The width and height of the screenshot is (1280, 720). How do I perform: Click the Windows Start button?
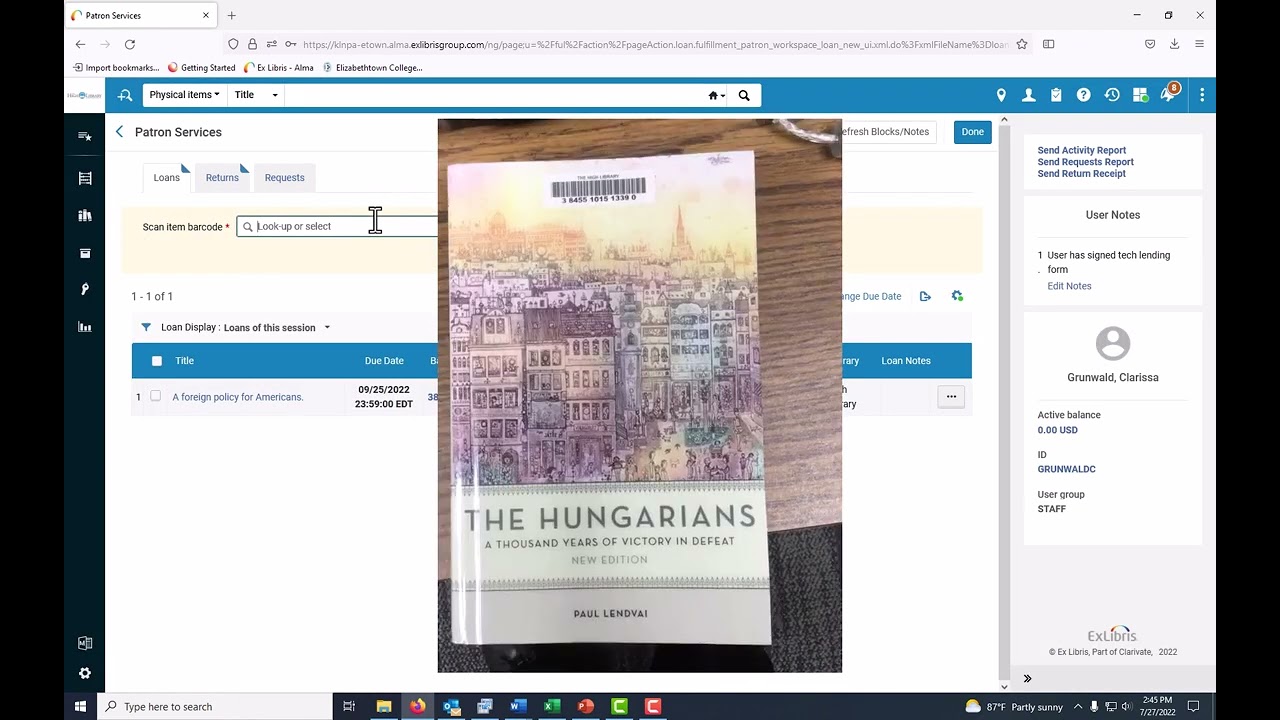81,706
